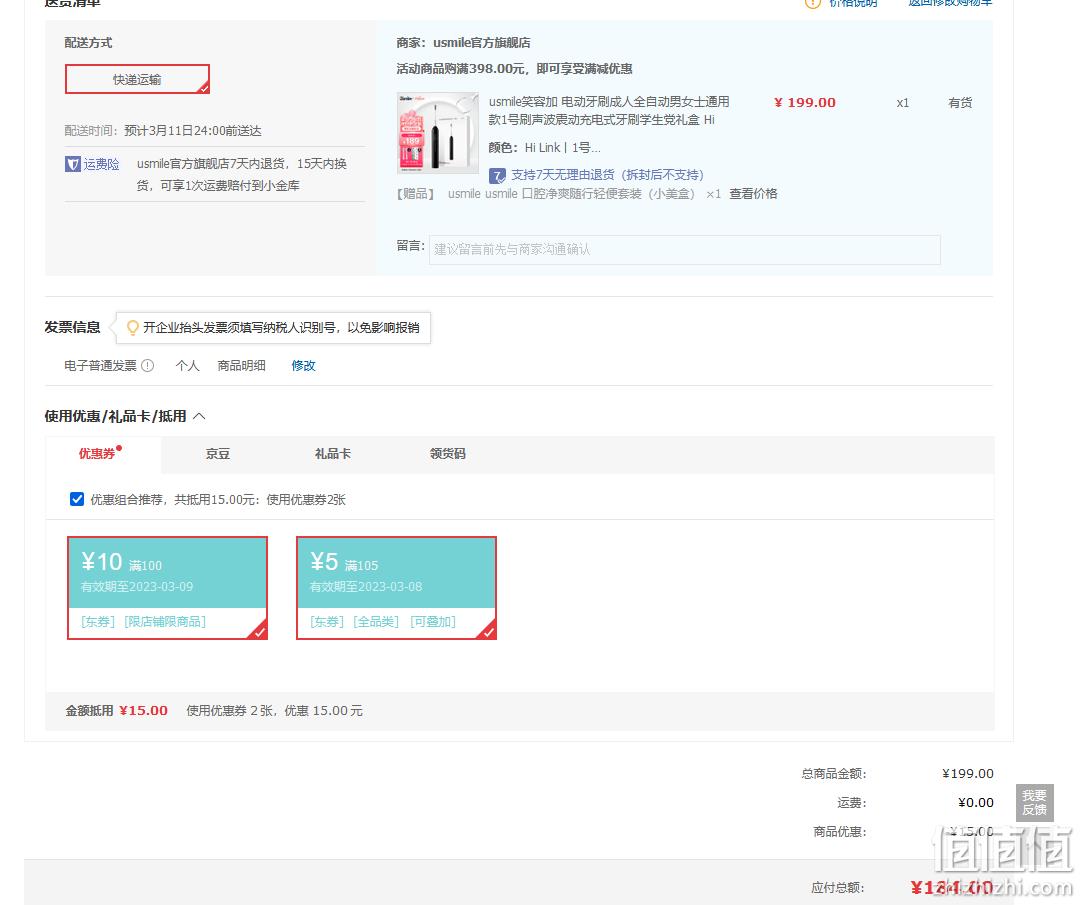Click the product quantity x1
1082x905 pixels.
pos(903,103)
